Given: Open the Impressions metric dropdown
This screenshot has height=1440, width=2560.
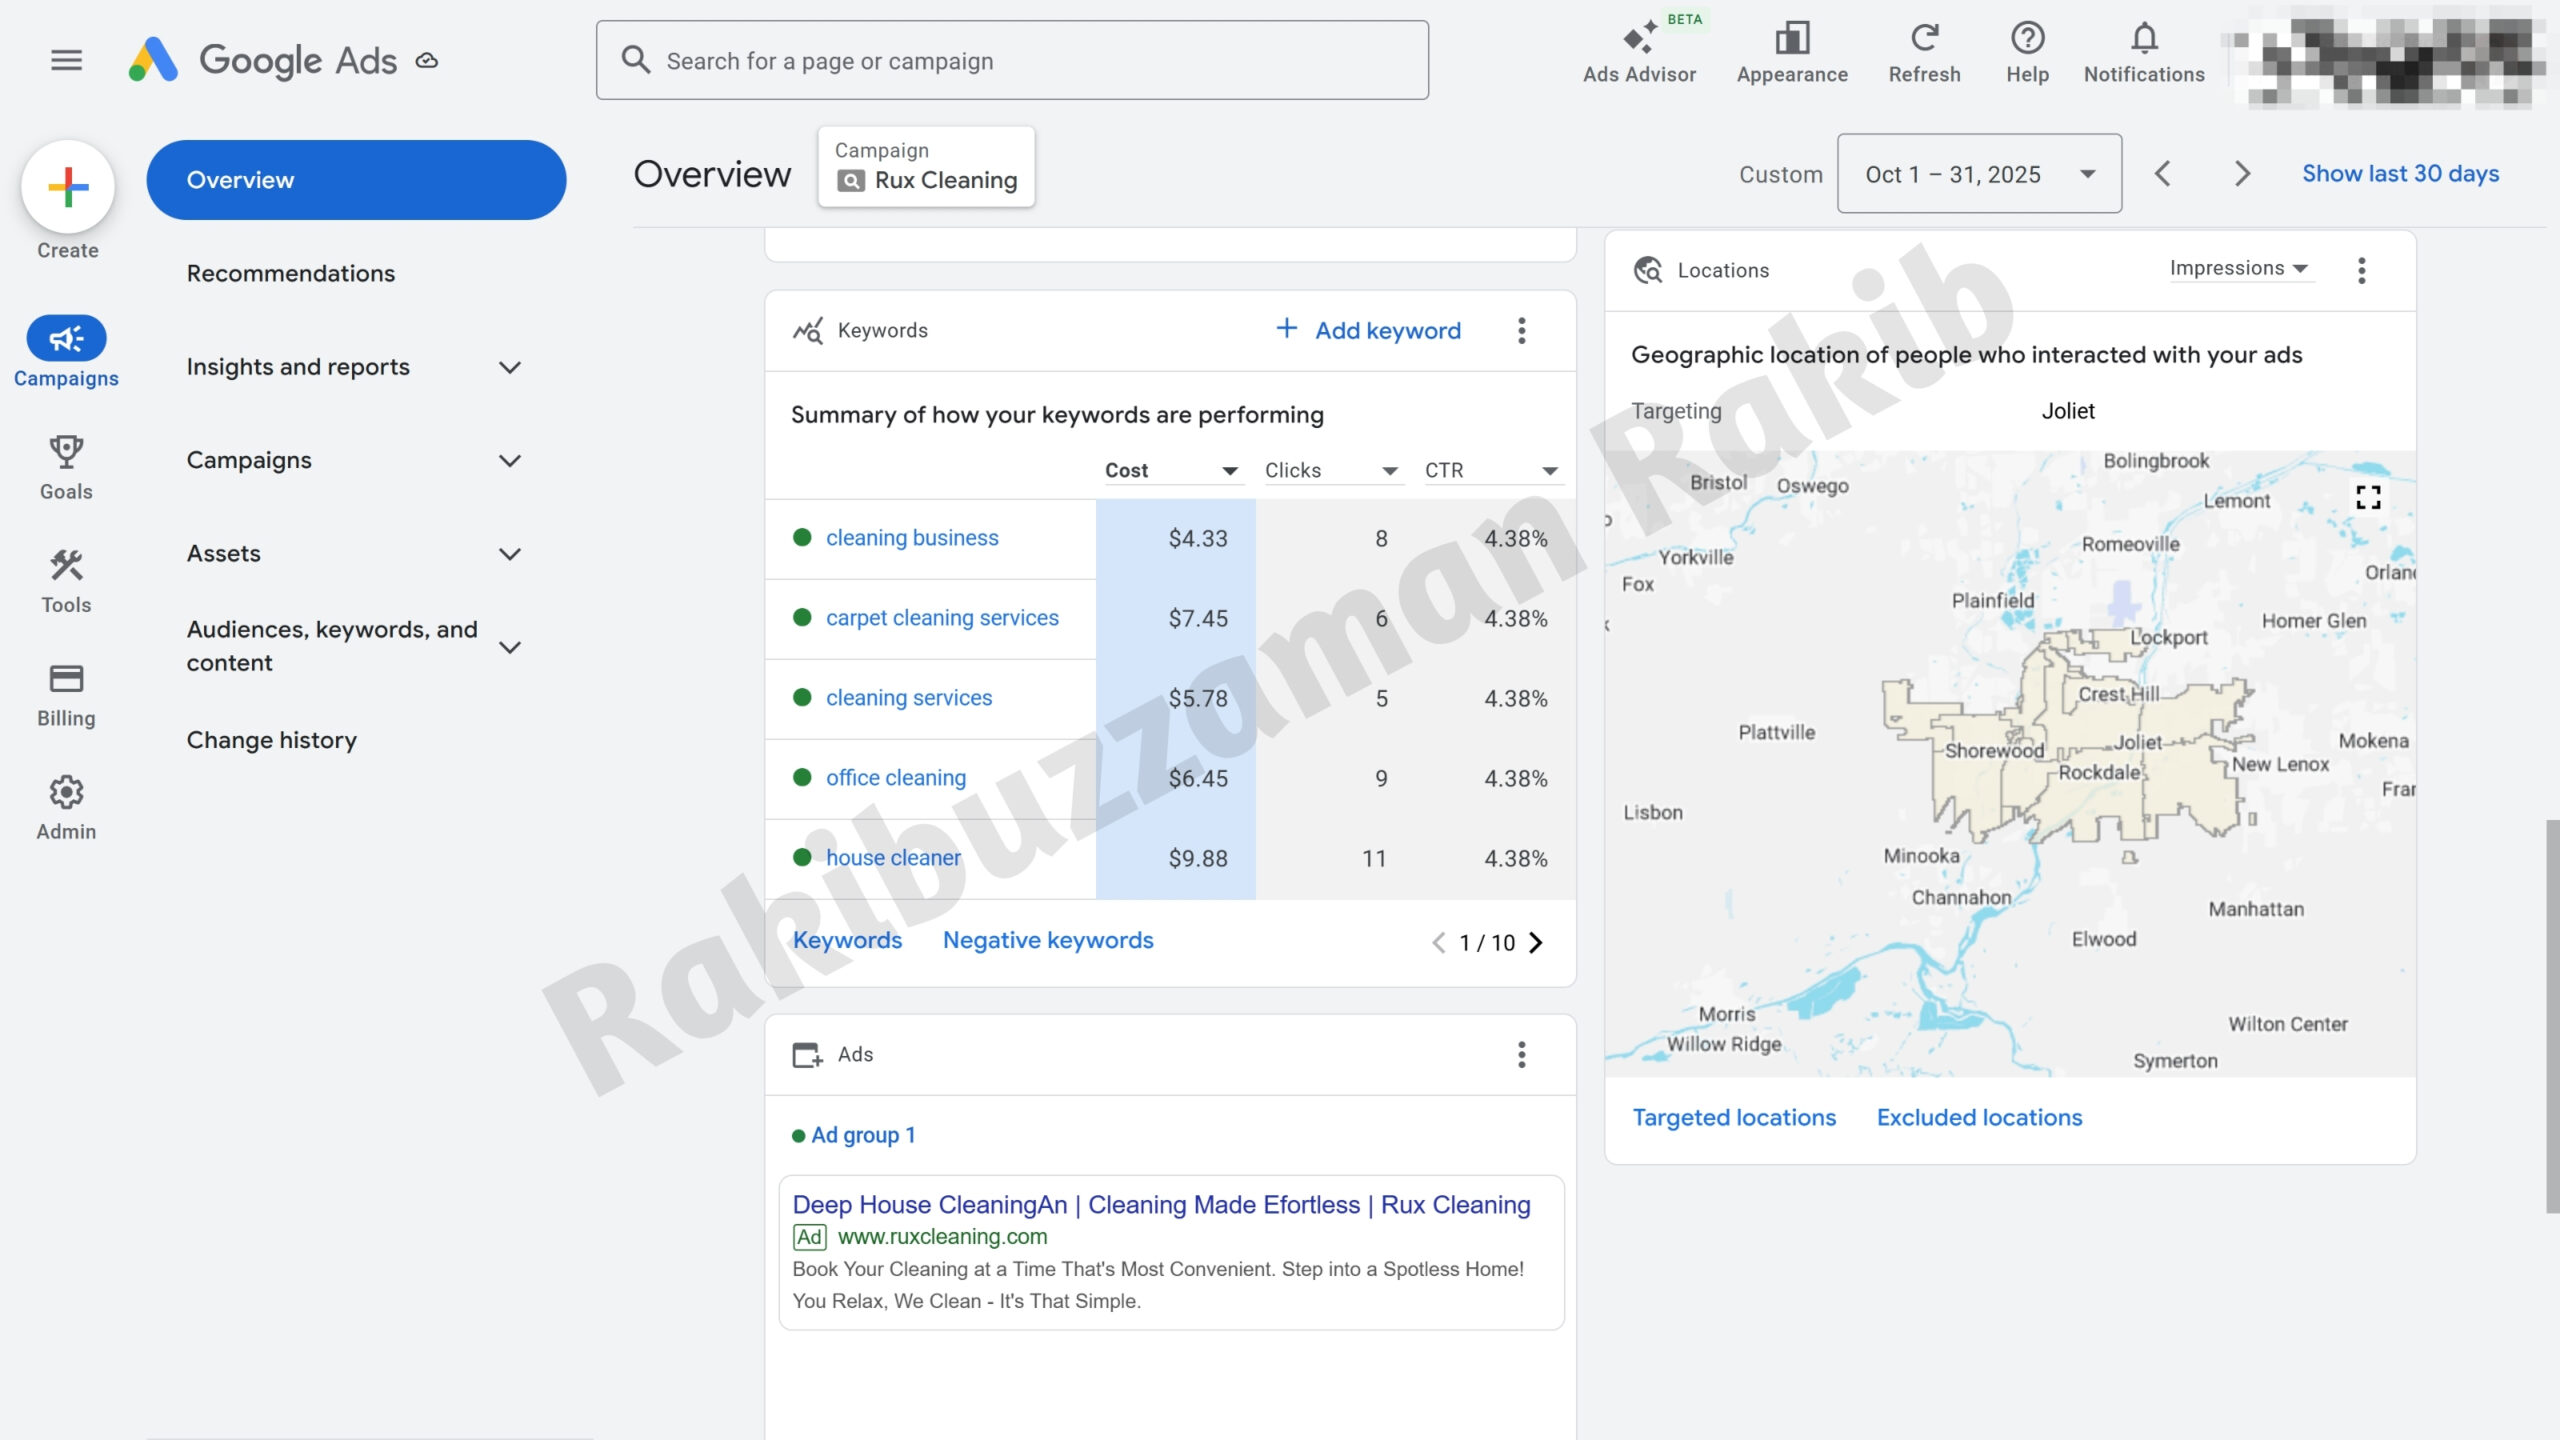Looking at the screenshot, I should pyautogui.click(x=2238, y=268).
